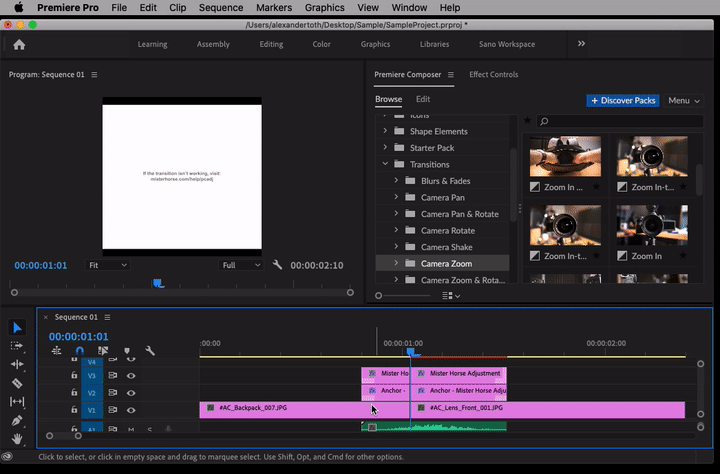The width and height of the screenshot is (720, 474).
Task: Adjust the Composer thumbnail size slider
Action: coord(378,296)
